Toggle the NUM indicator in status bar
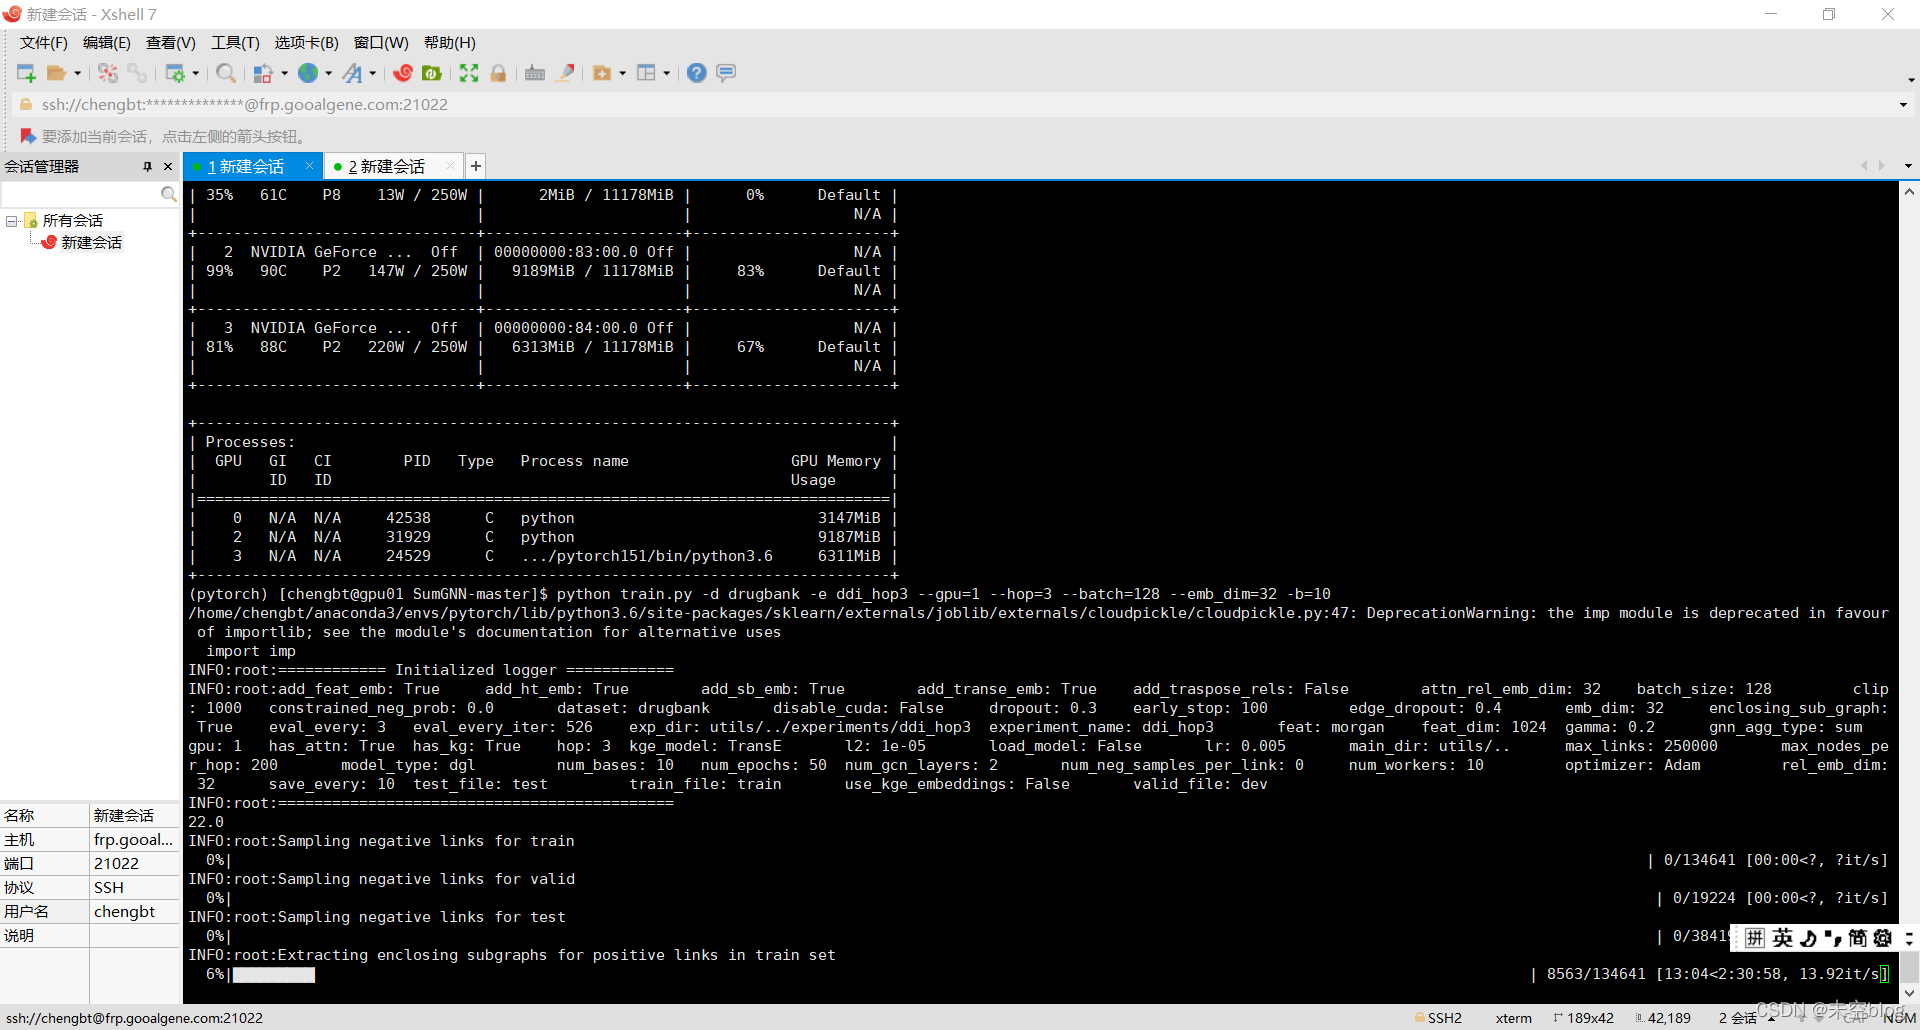 (1901, 1017)
